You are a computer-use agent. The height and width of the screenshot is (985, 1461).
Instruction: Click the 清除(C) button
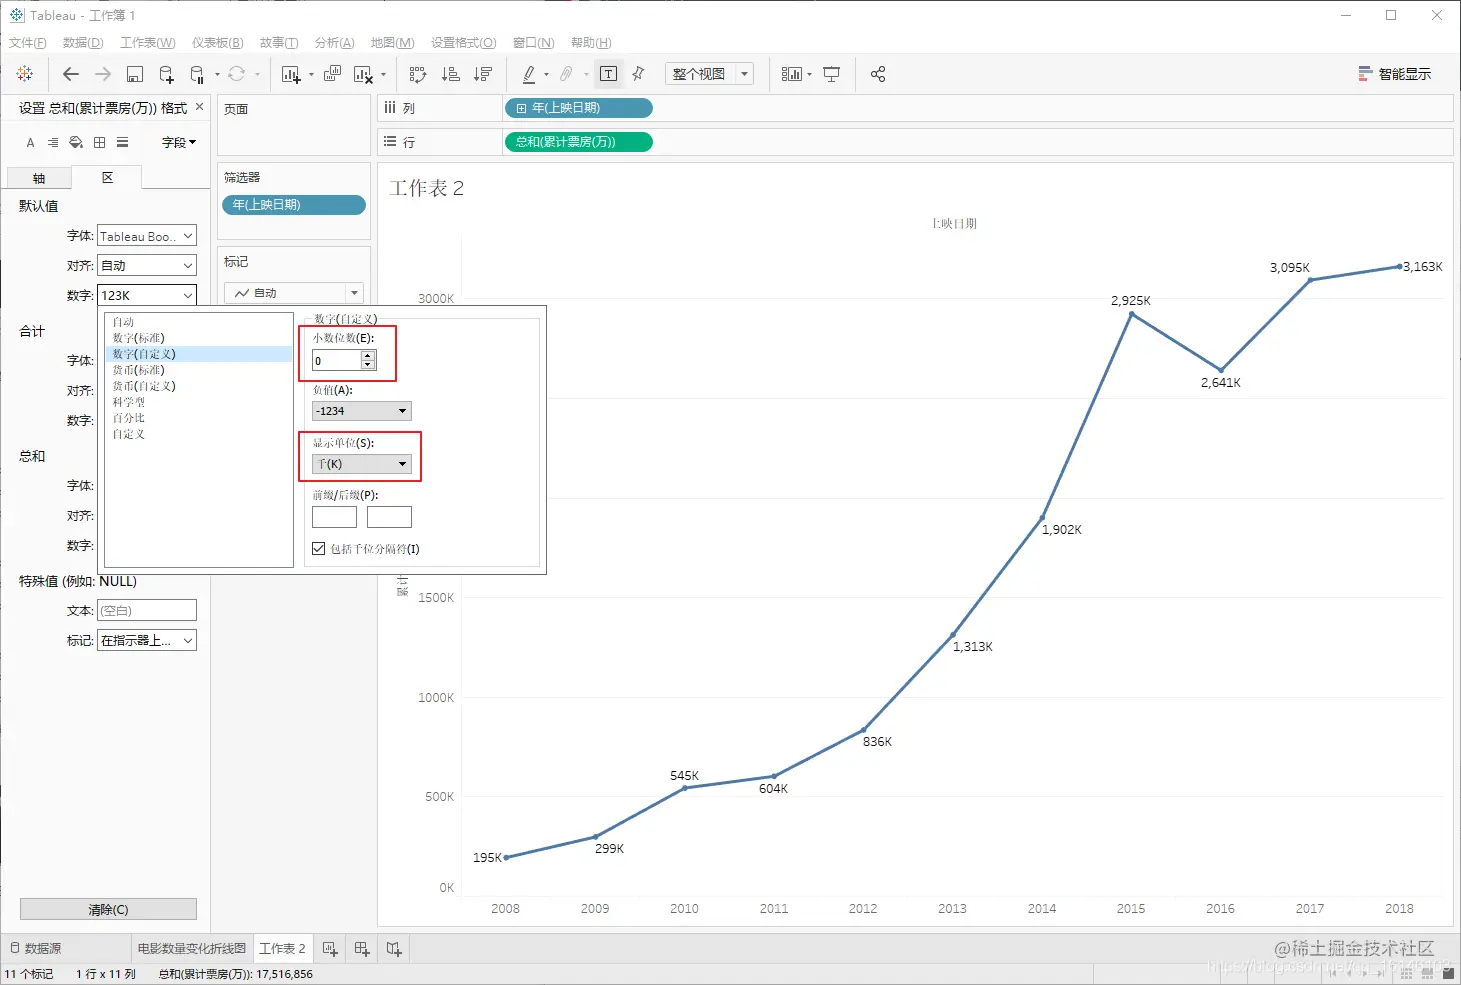click(x=108, y=909)
